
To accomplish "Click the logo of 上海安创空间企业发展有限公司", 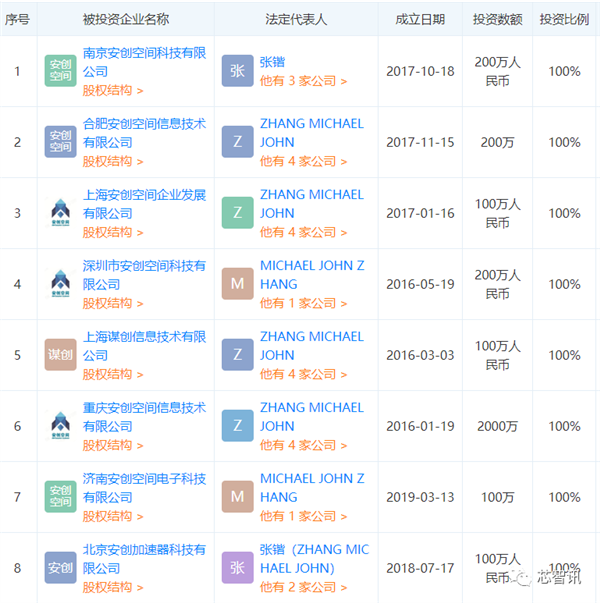I will click(x=60, y=213).
